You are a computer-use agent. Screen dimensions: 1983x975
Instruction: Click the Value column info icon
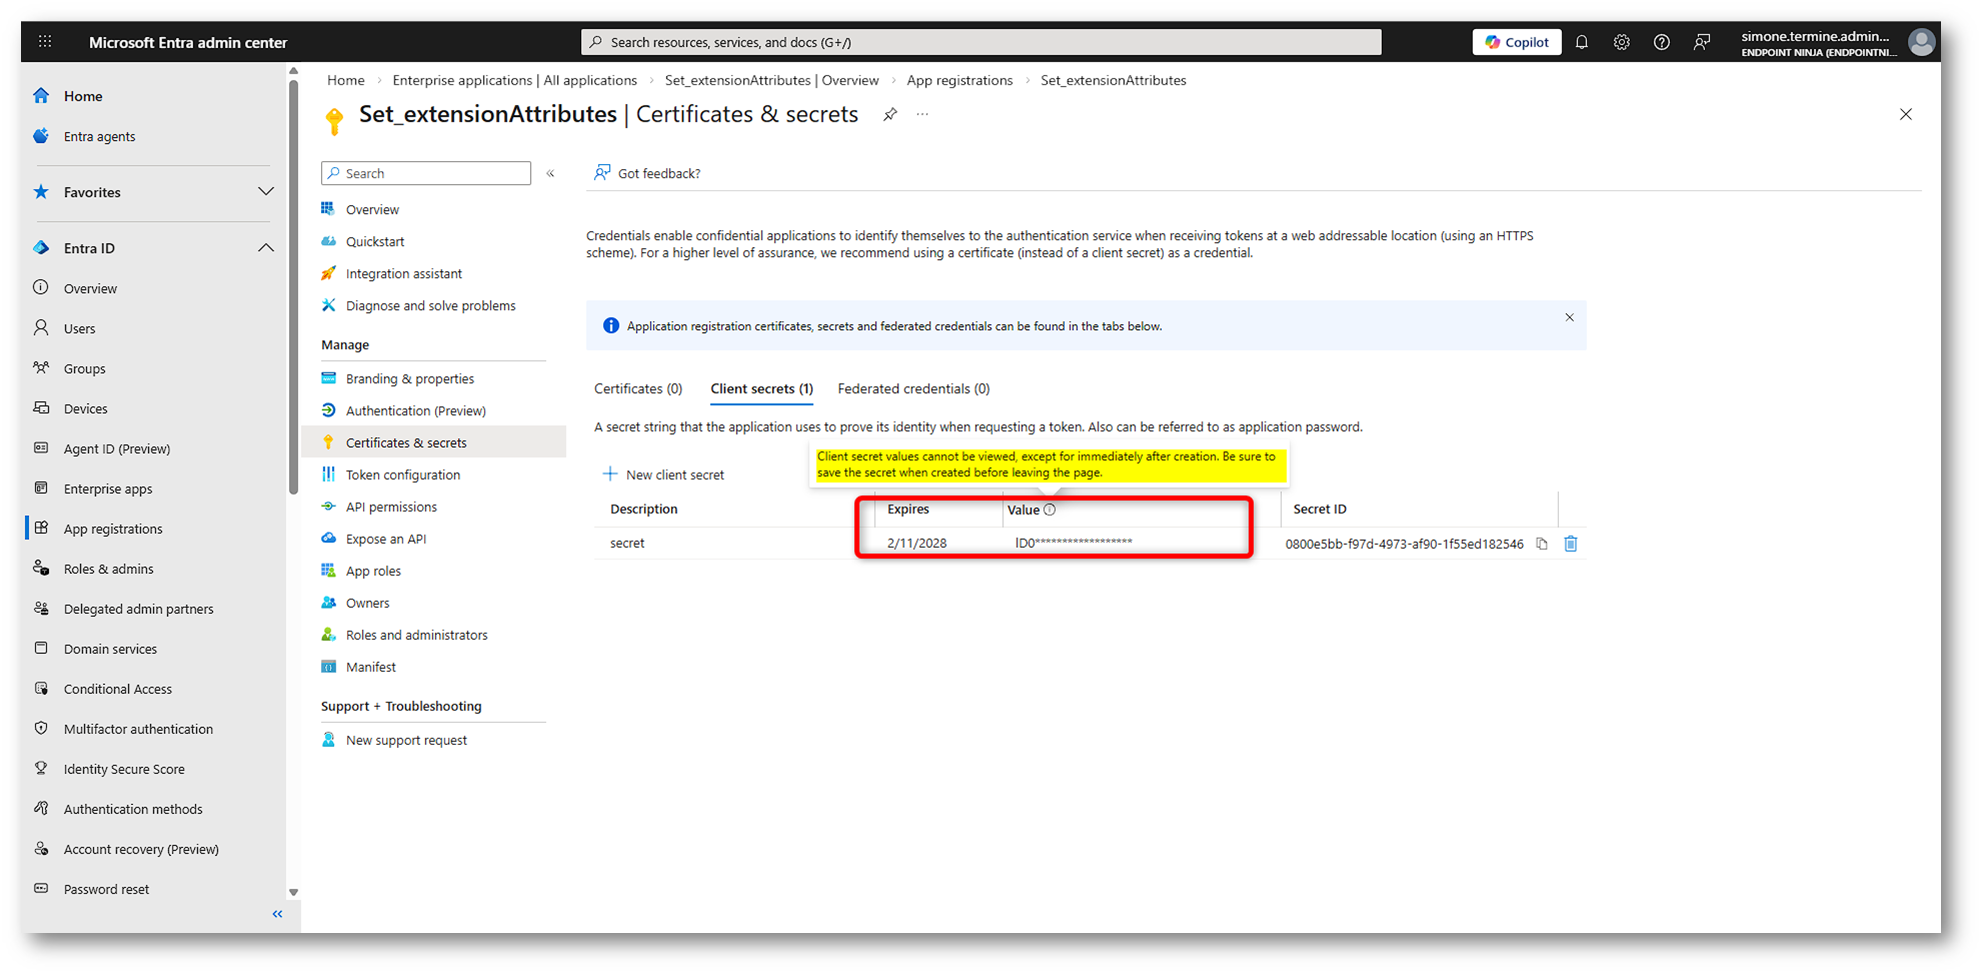pyautogui.click(x=1050, y=510)
